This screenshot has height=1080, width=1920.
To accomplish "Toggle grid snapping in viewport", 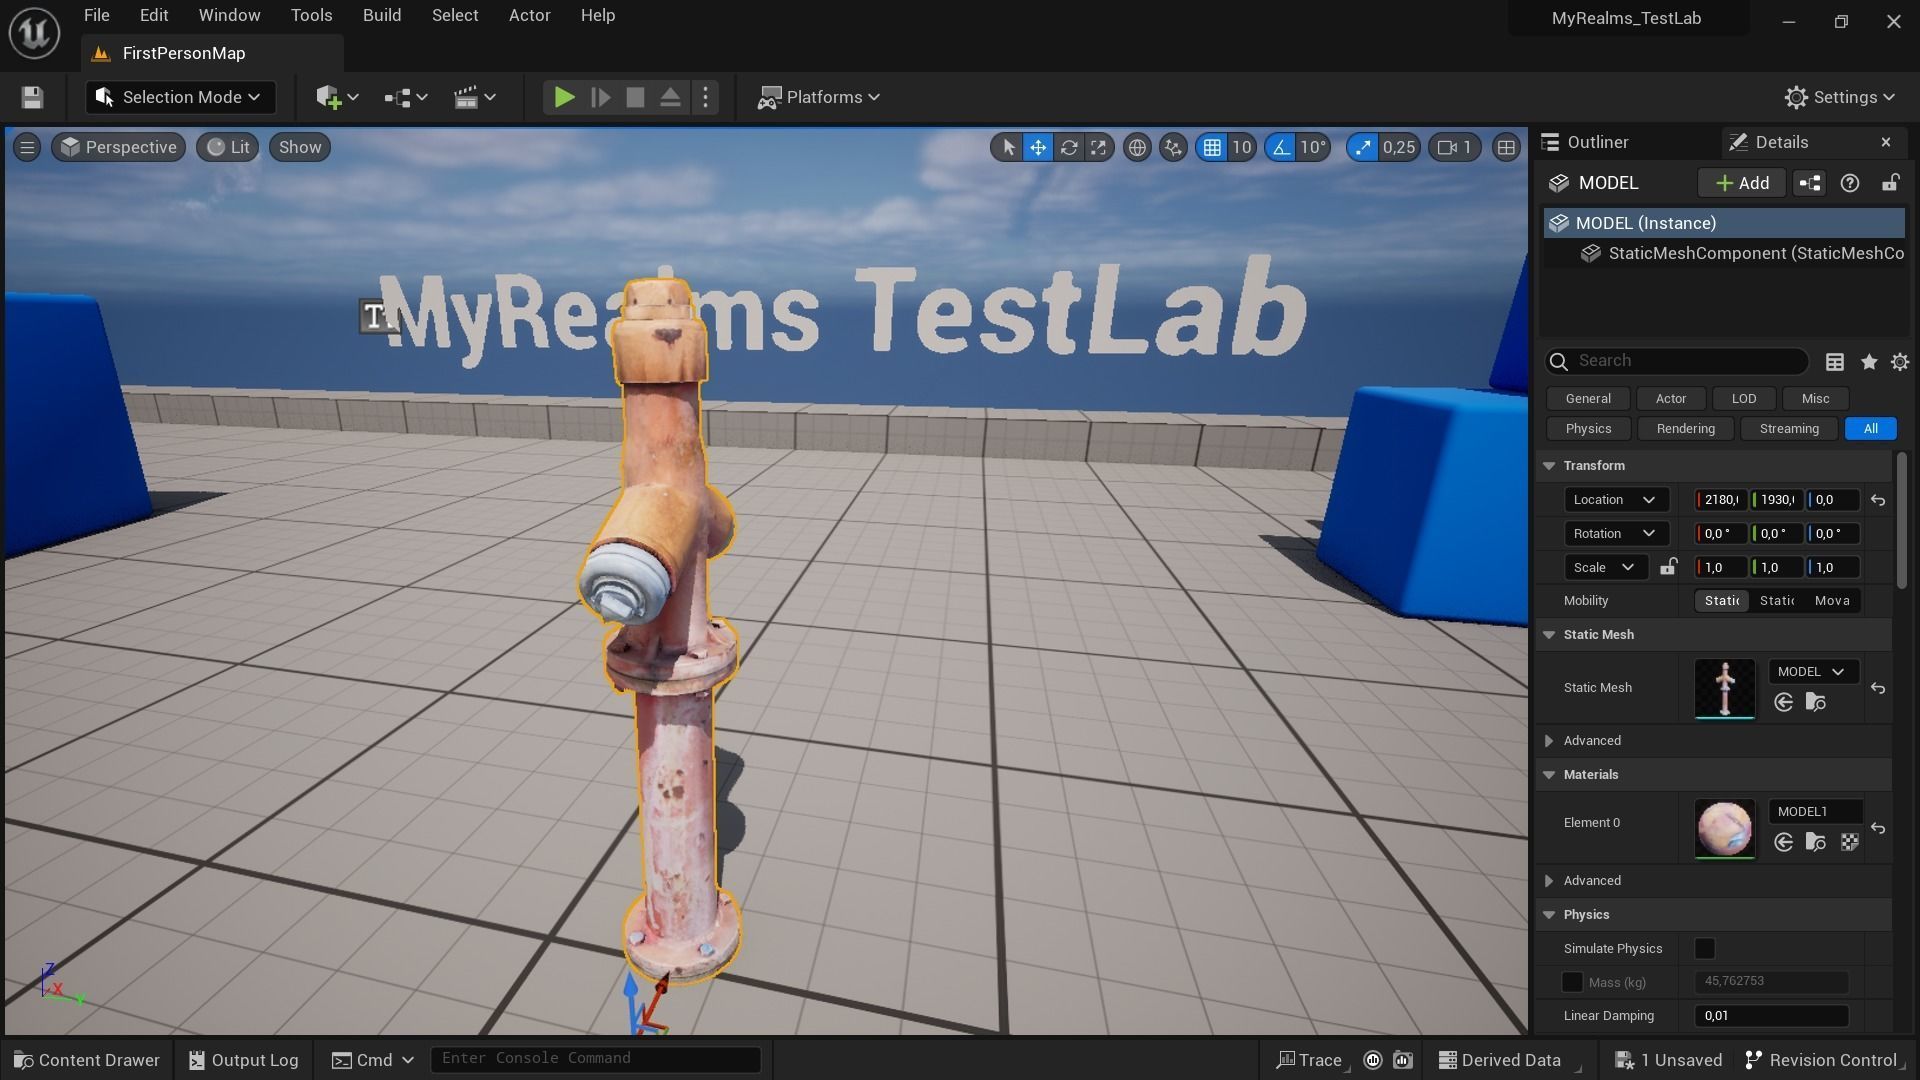I will click(1212, 148).
